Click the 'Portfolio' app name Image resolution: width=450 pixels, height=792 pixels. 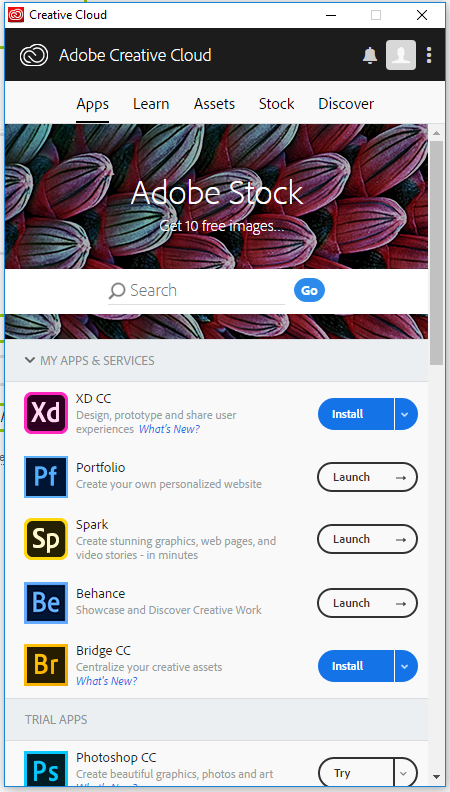pyautogui.click(x=101, y=467)
